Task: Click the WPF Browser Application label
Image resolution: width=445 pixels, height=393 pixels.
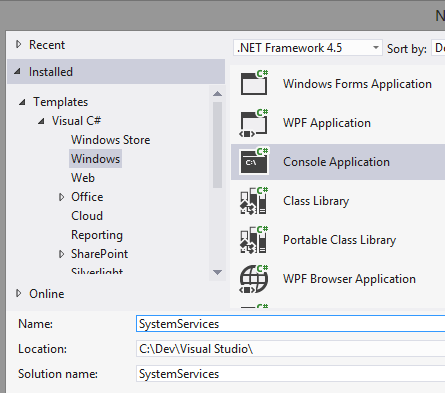Action: [349, 279]
